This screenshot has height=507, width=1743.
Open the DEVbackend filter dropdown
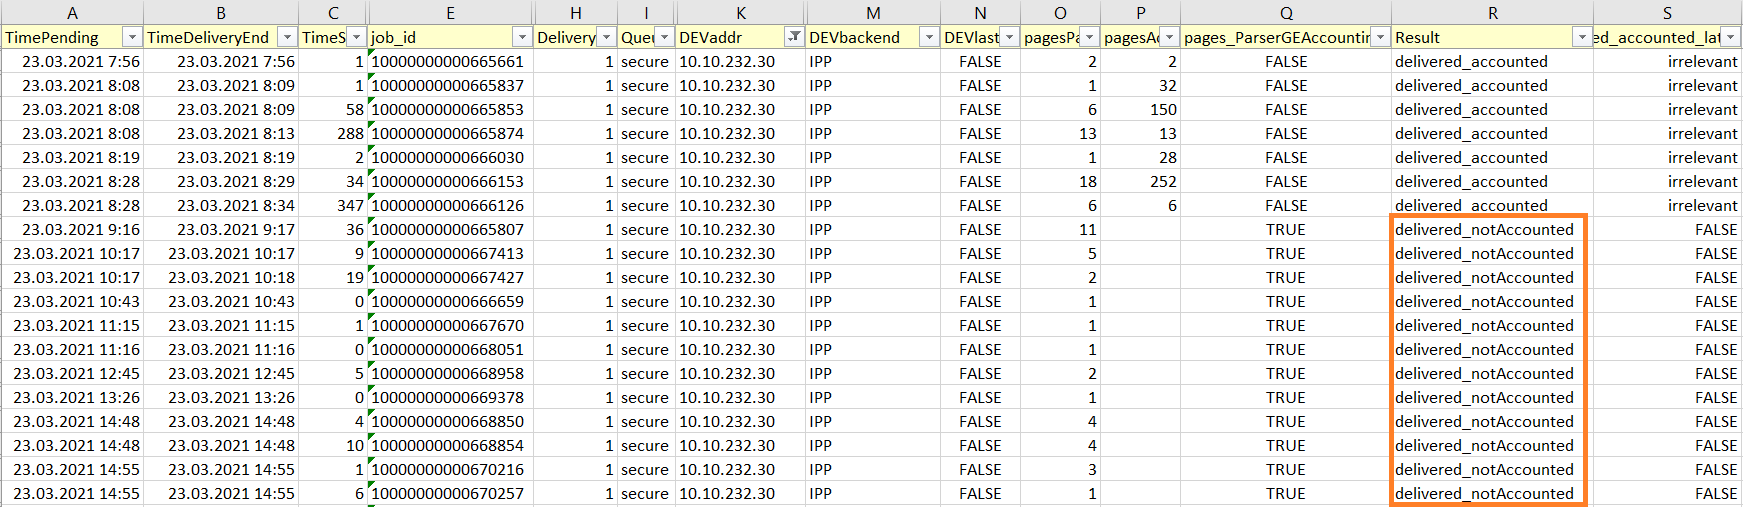tap(929, 37)
